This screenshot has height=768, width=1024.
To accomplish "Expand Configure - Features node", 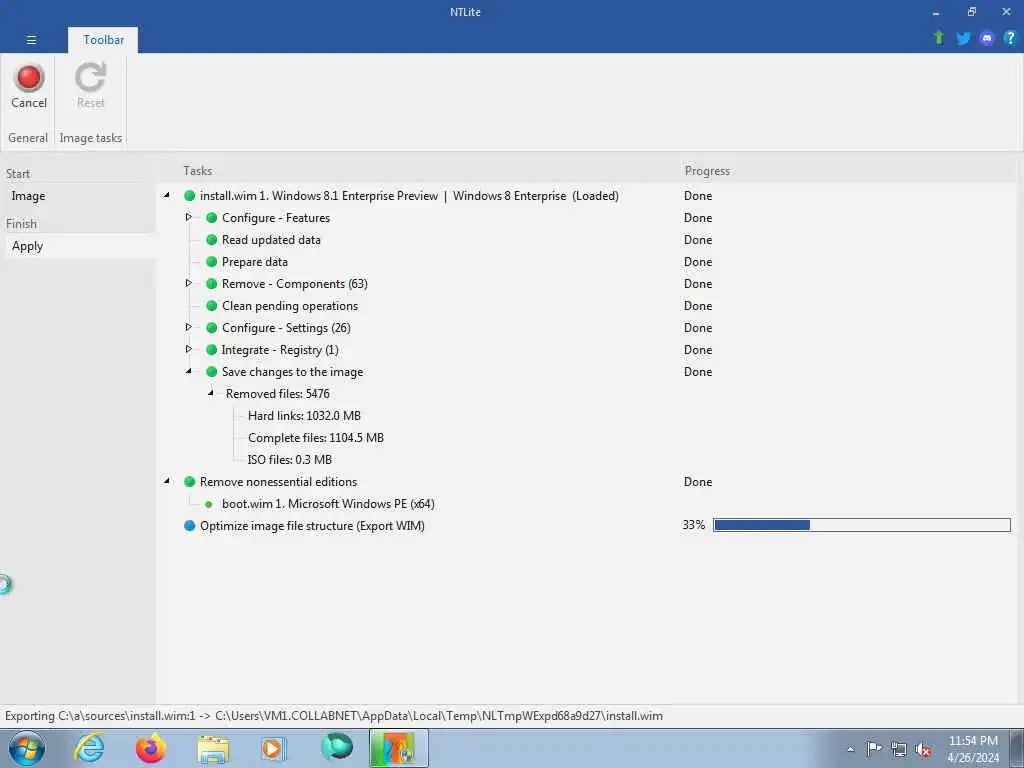I will pyautogui.click(x=189, y=217).
